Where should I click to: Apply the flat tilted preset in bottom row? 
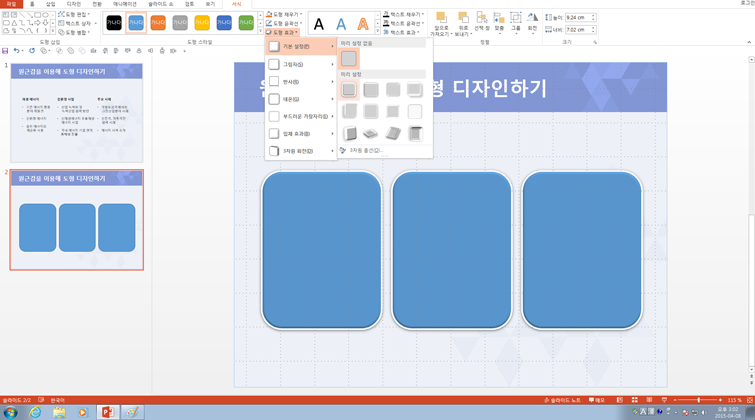(x=371, y=133)
